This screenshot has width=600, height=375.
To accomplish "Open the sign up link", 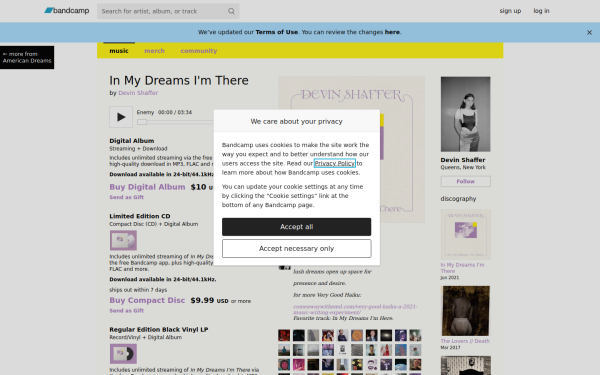I will (x=510, y=11).
